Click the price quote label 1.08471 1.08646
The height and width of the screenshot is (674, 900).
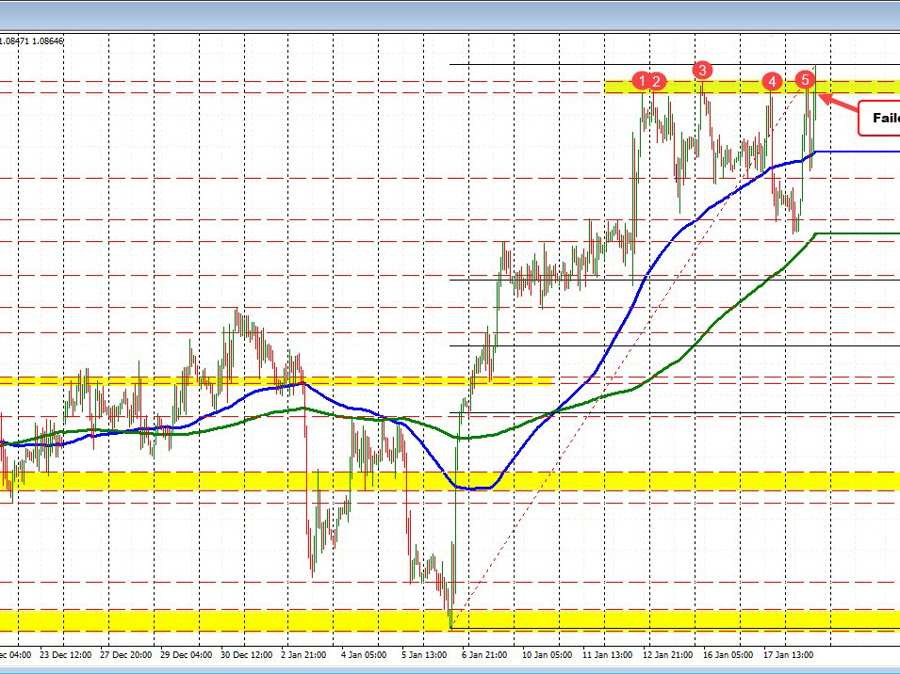click(x=33, y=41)
